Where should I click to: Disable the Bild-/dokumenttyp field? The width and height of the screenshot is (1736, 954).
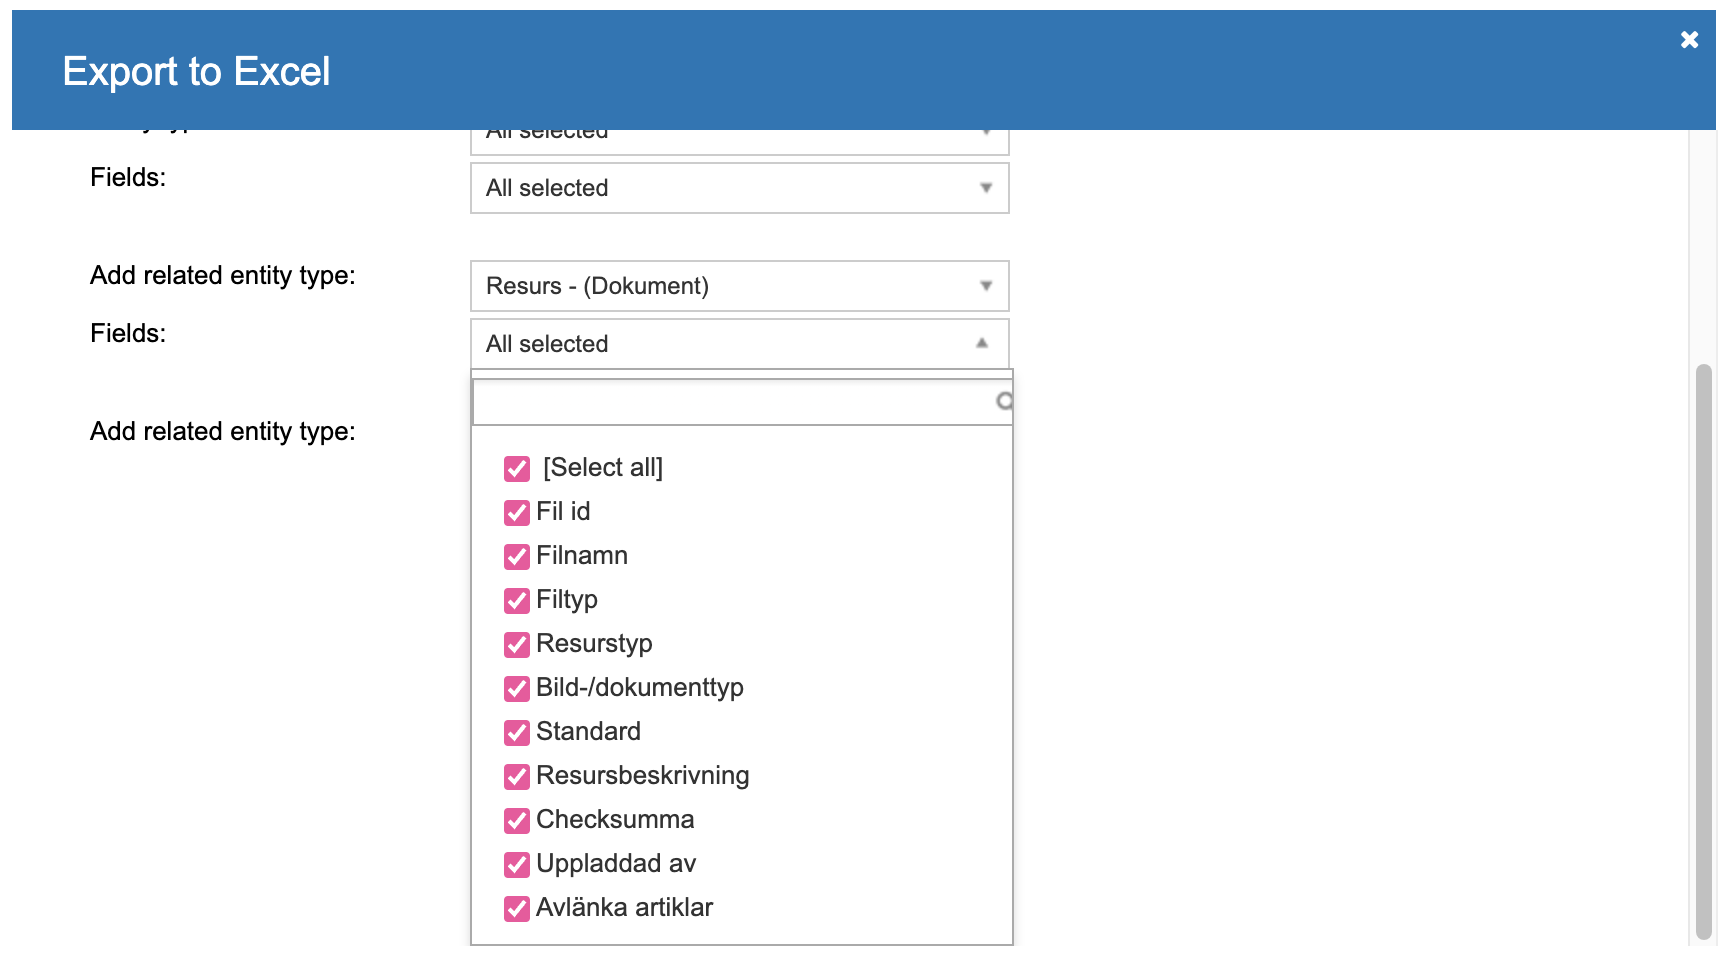(517, 688)
